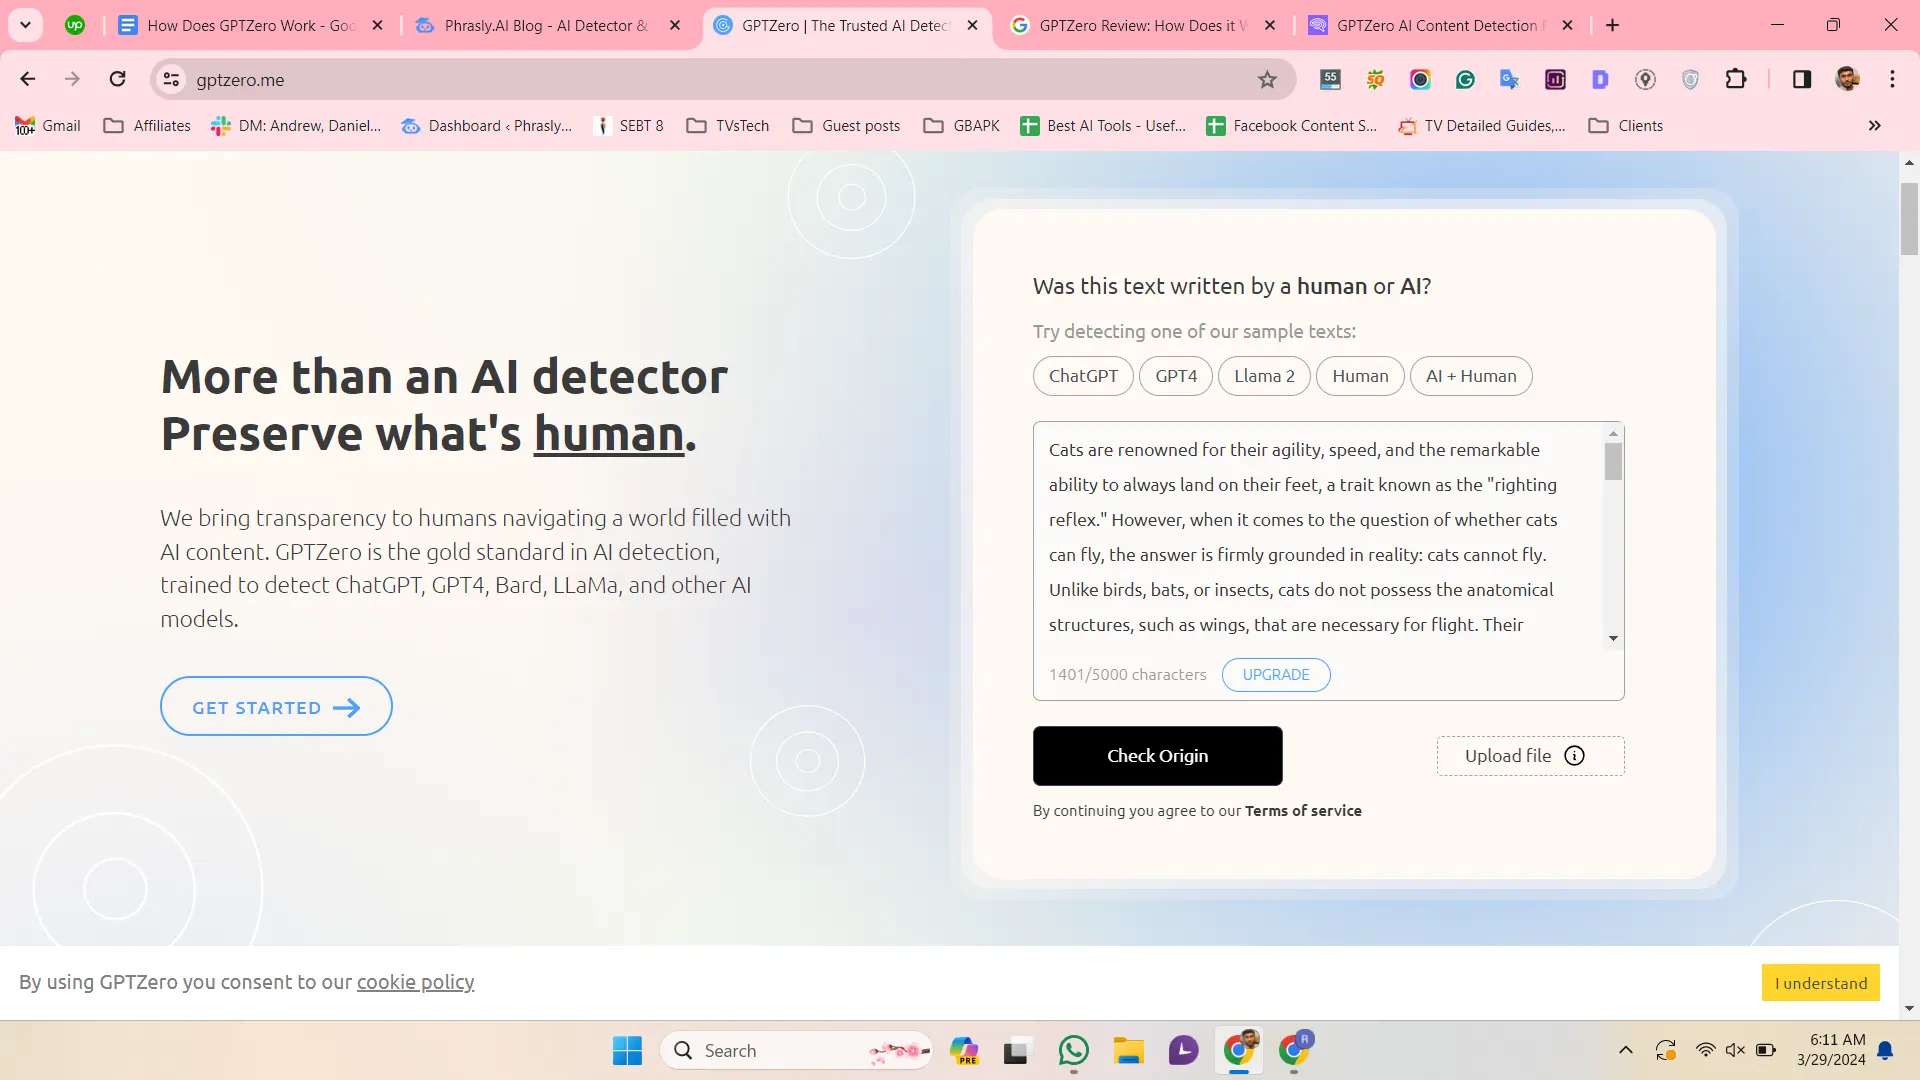The width and height of the screenshot is (1920, 1080).
Task: Click the browser back arrow
Action: point(28,79)
